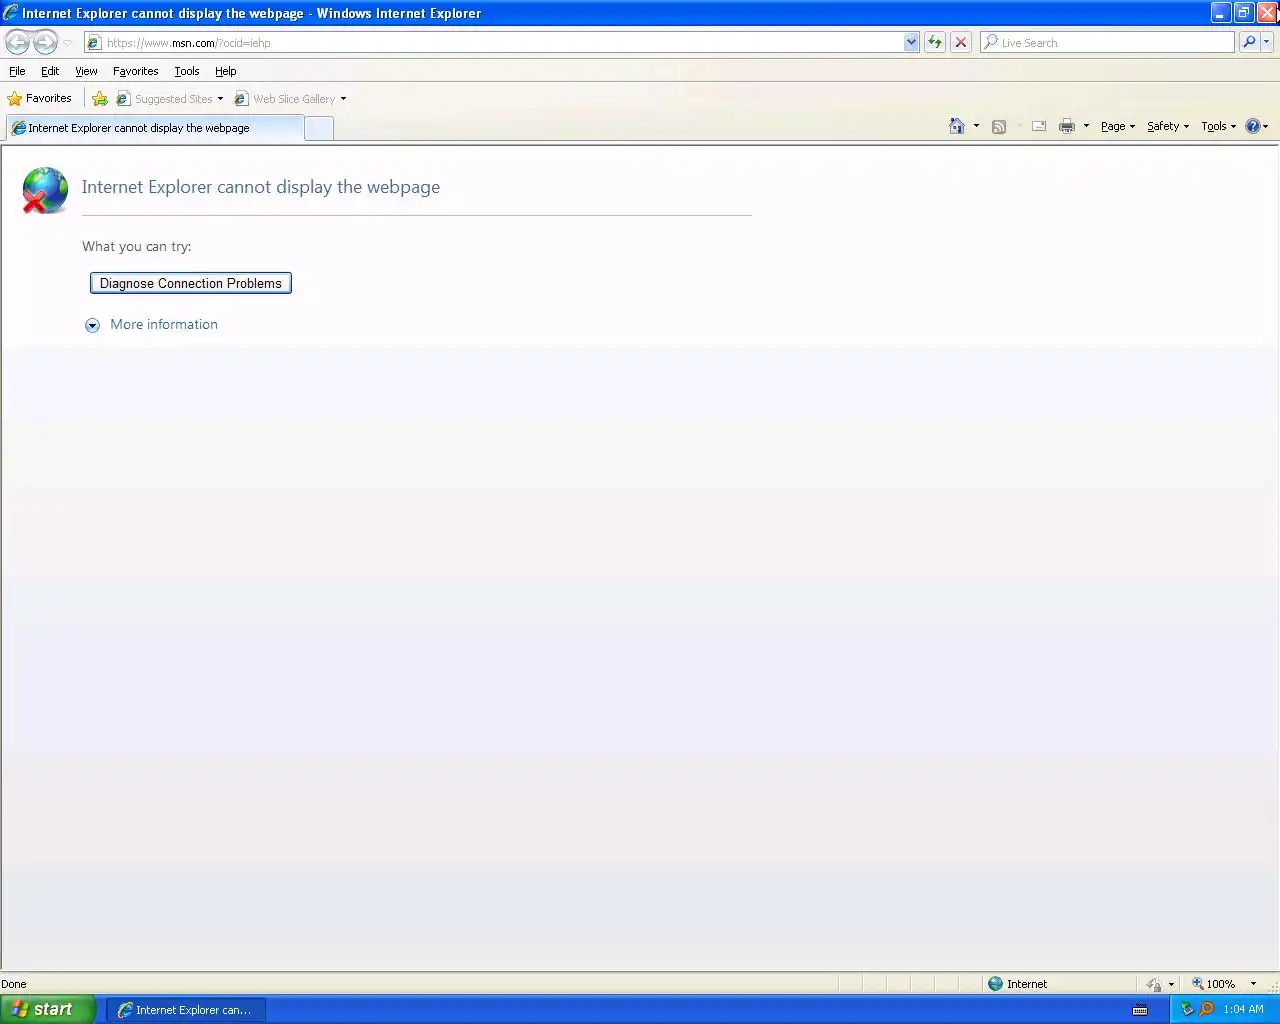Stop loading with the red X icon
1280x1024 pixels.
(x=961, y=42)
